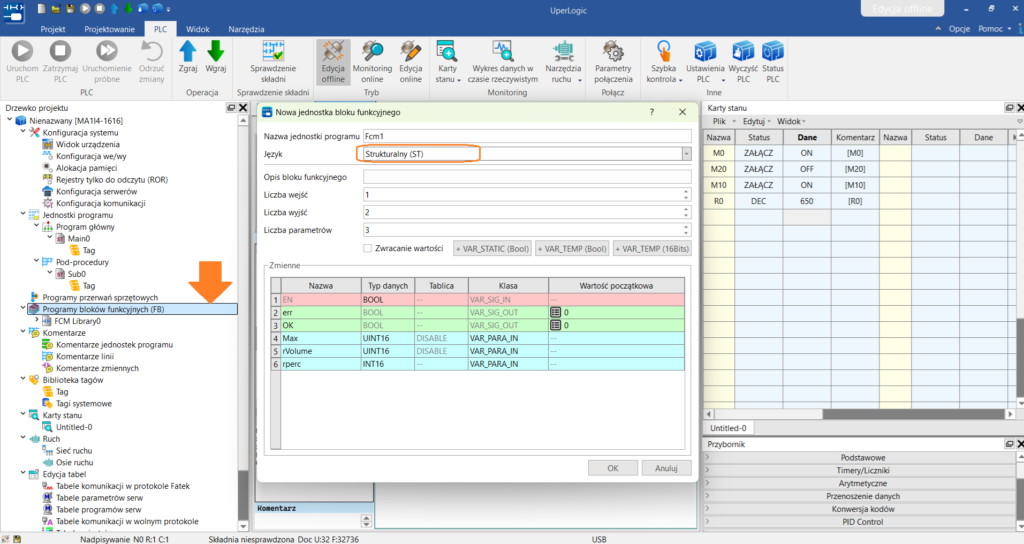The width and height of the screenshot is (1024, 544).
Task: Open the Projekt ribbon tab
Action: click(x=53, y=29)
